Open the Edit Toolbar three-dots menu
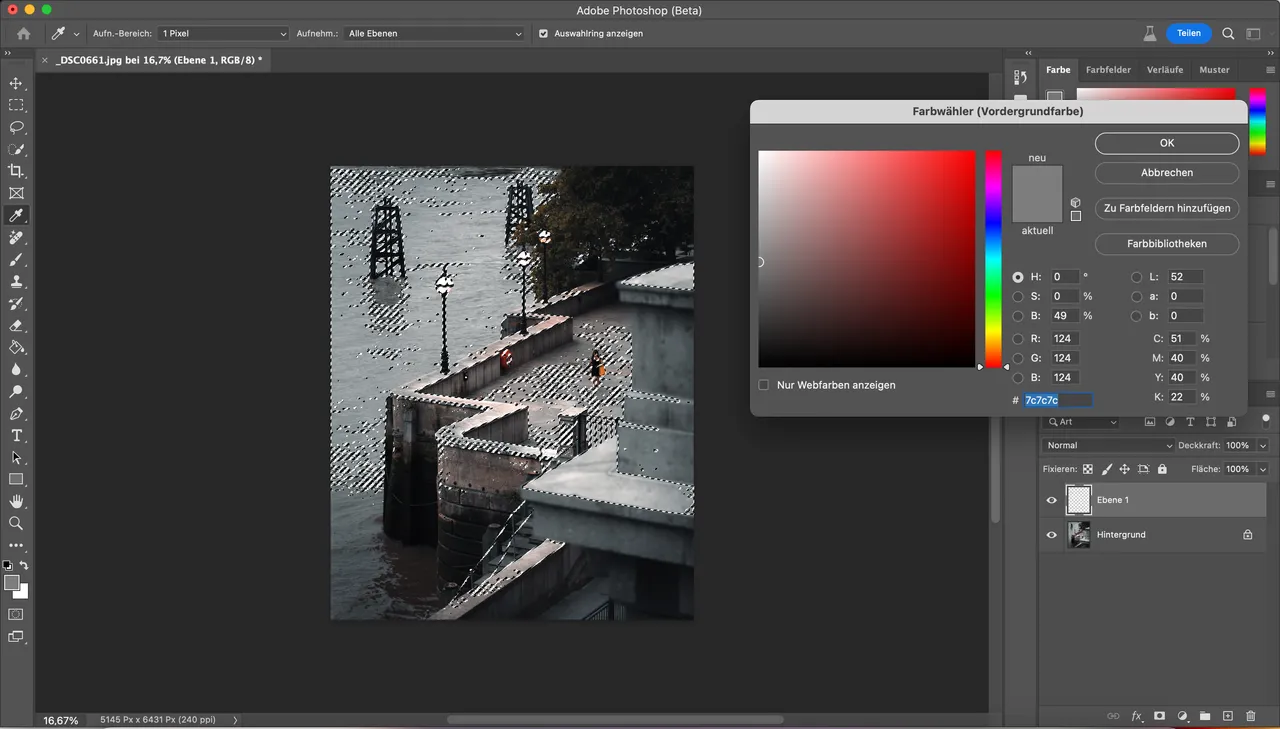This screenshot has height=729, width=1280. point(16,546)
